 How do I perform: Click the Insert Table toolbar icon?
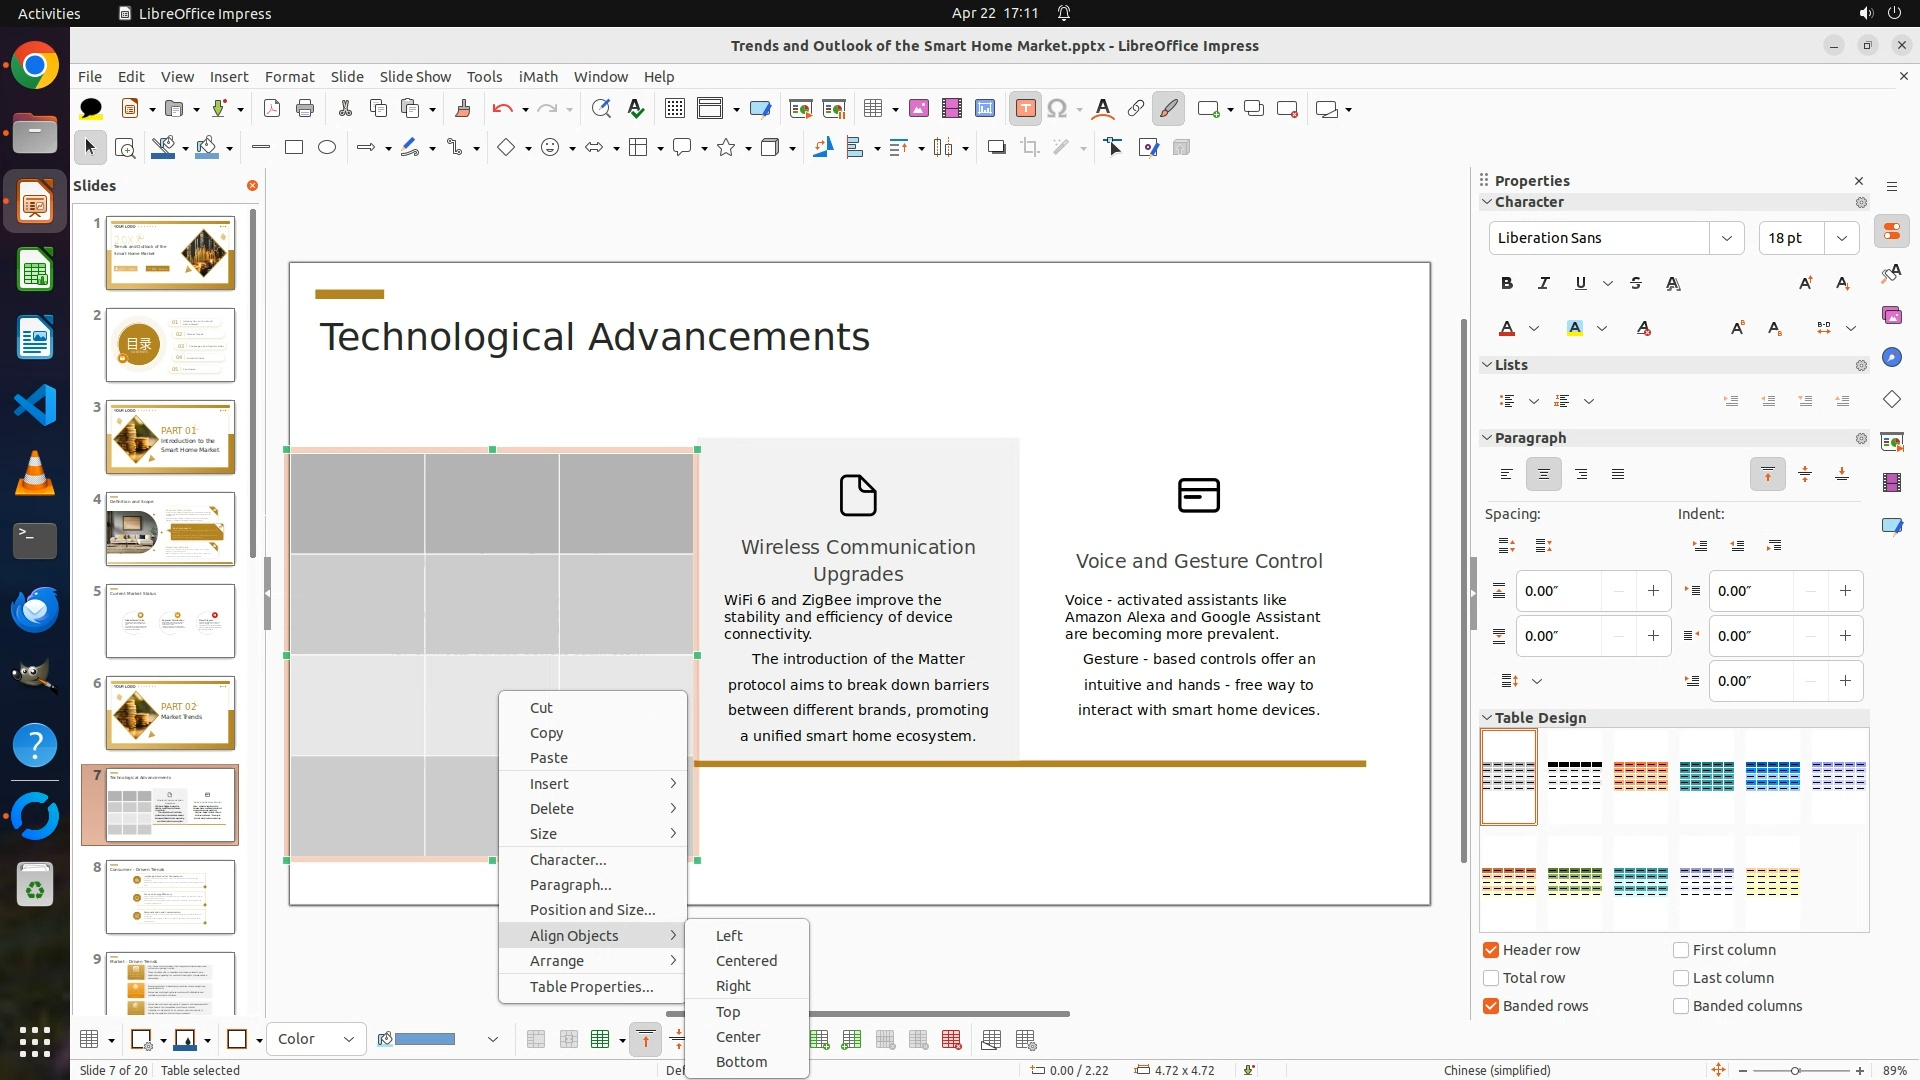pyautogui.click(x=873, y=109)
